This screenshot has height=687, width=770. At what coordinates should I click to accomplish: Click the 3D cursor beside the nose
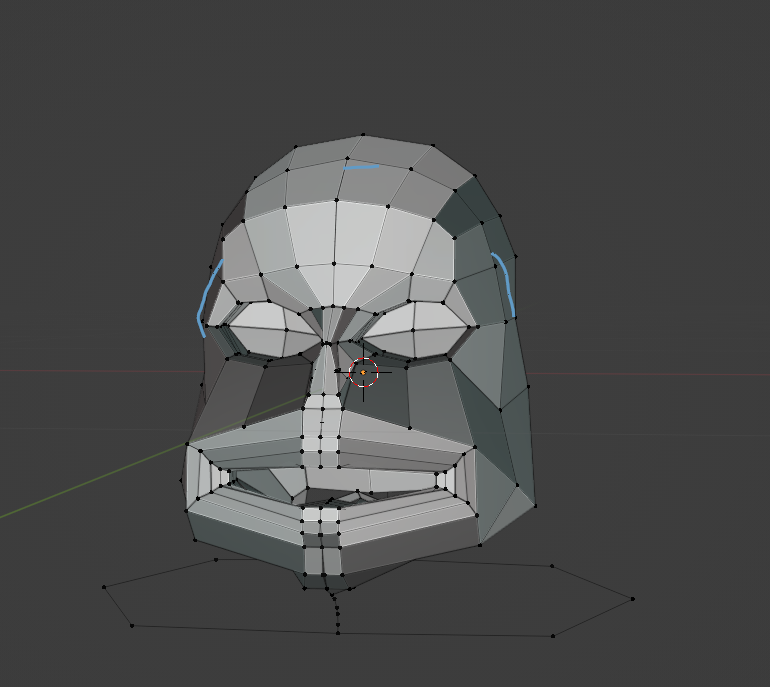point(363,372)
